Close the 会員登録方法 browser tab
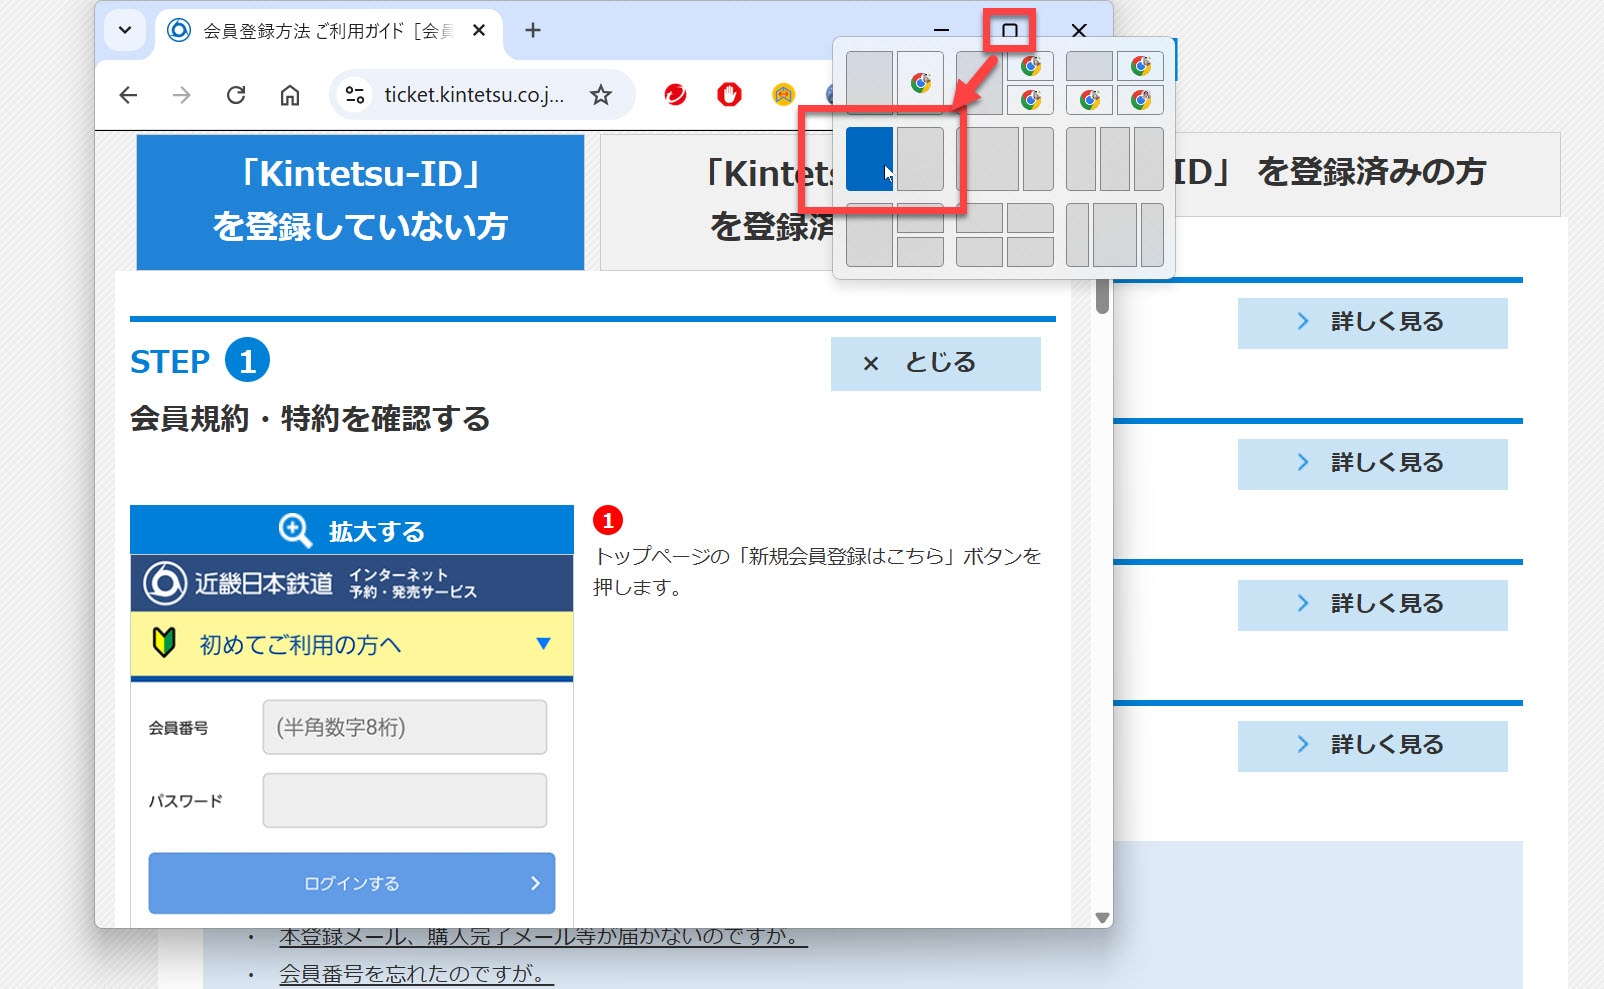The width and height of the screenshot is (1604, 989). coord(479,31)
